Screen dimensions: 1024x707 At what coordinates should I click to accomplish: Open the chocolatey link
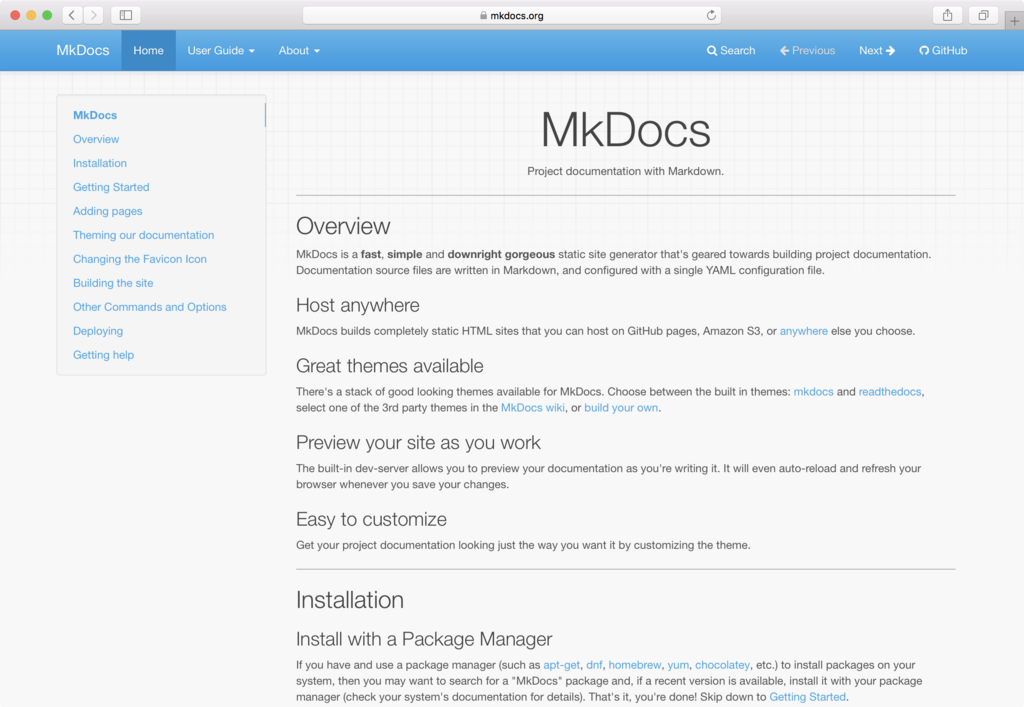click(722, 665)
